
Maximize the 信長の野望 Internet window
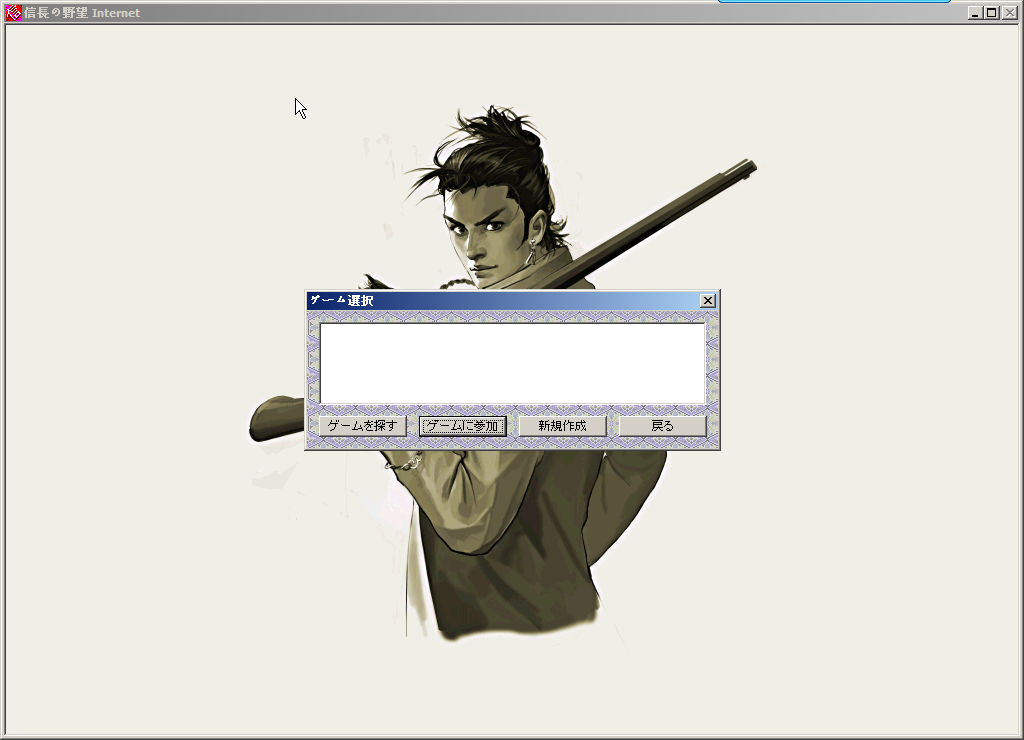(x=991, y=13)
